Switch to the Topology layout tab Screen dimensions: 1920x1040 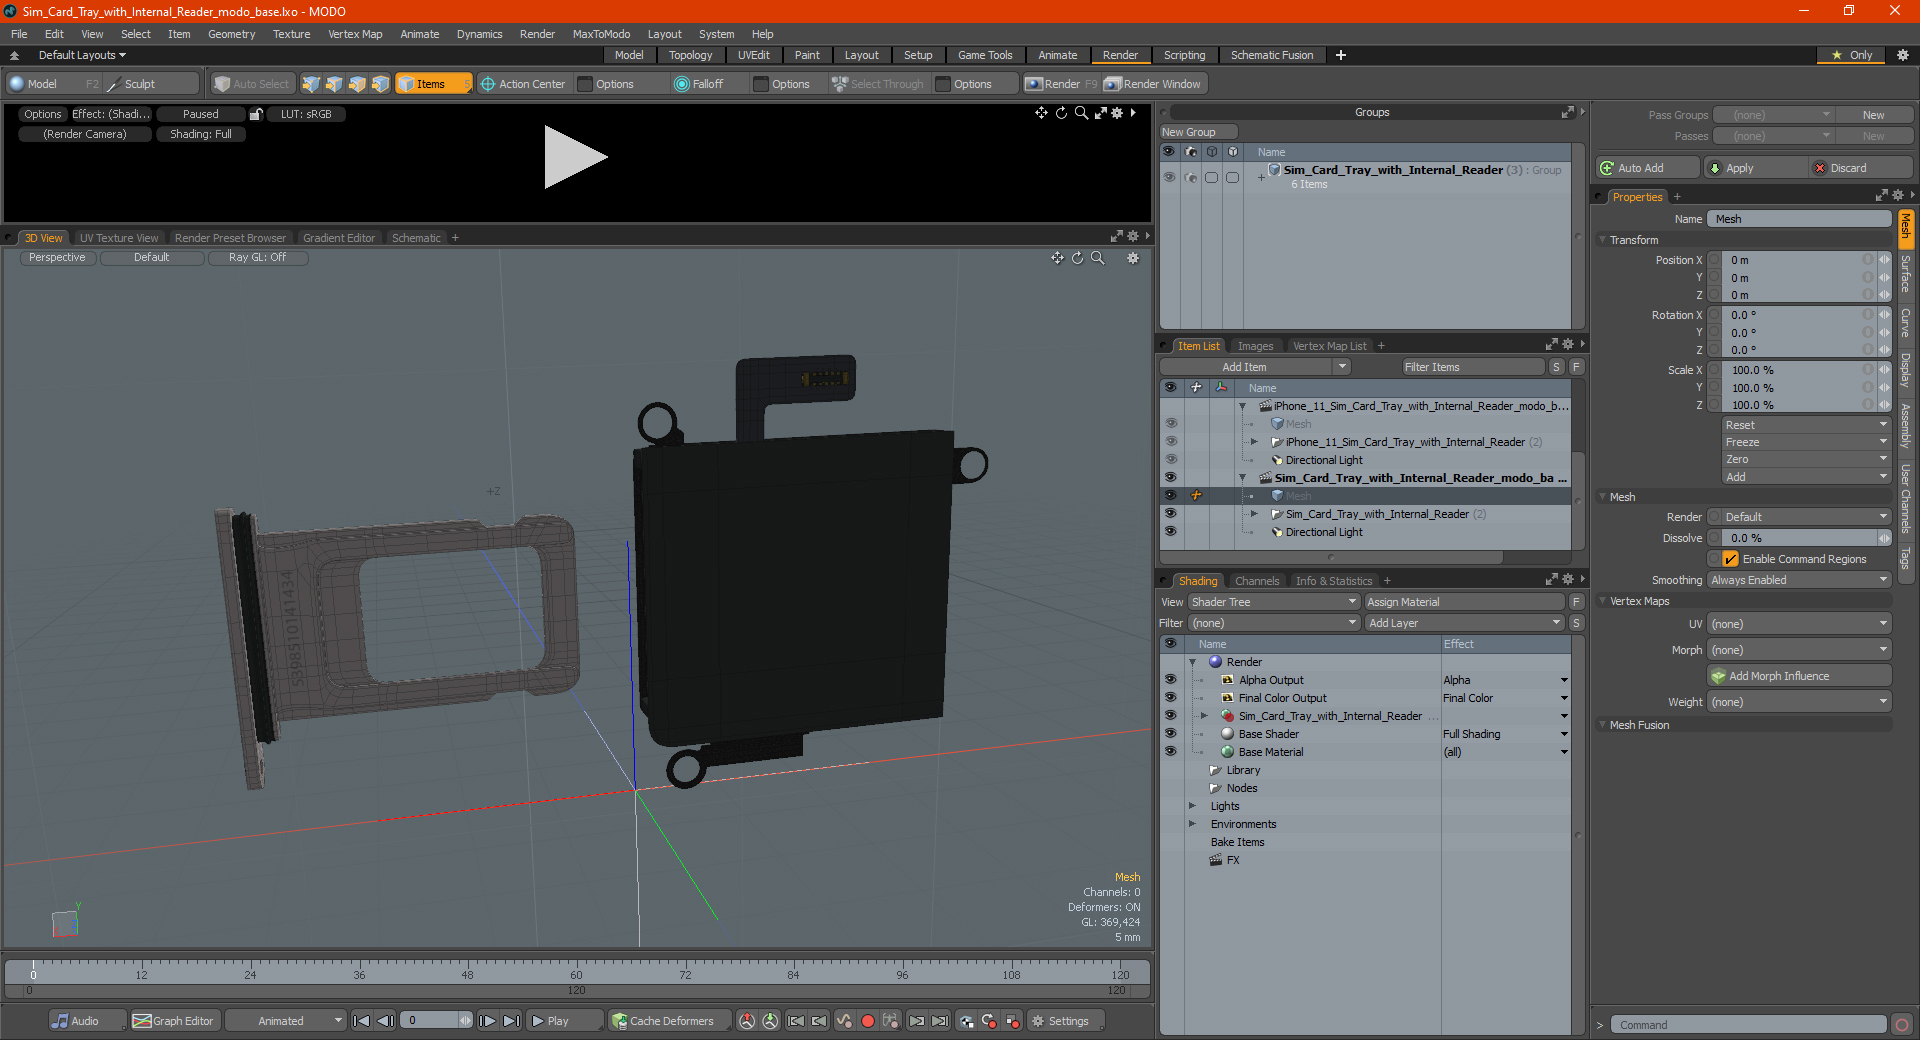pos(690,55)
